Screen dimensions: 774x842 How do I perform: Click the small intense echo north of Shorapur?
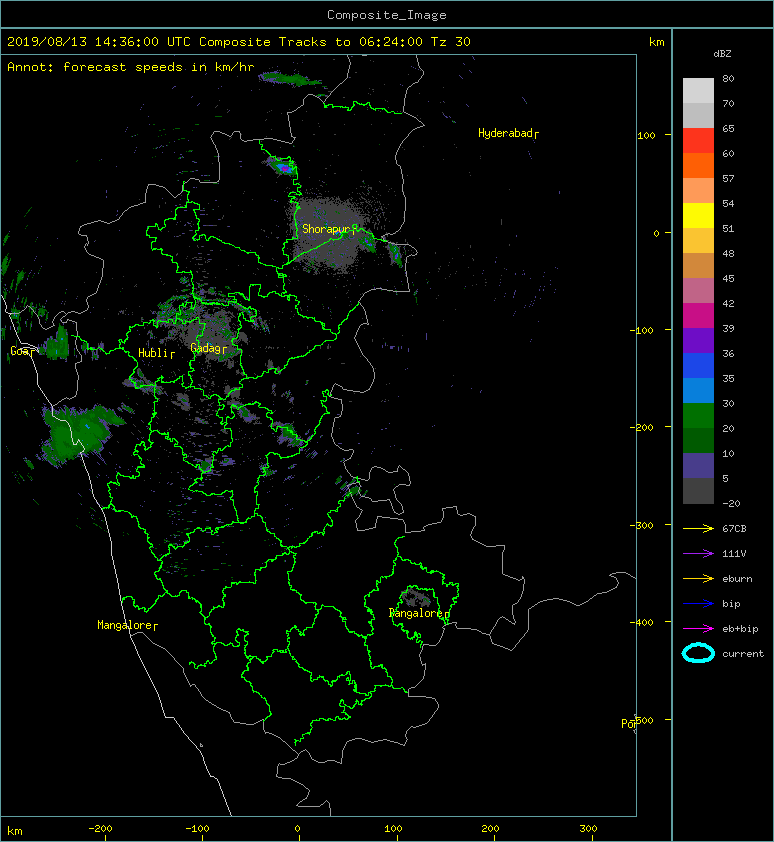click(x=281, y=165)
